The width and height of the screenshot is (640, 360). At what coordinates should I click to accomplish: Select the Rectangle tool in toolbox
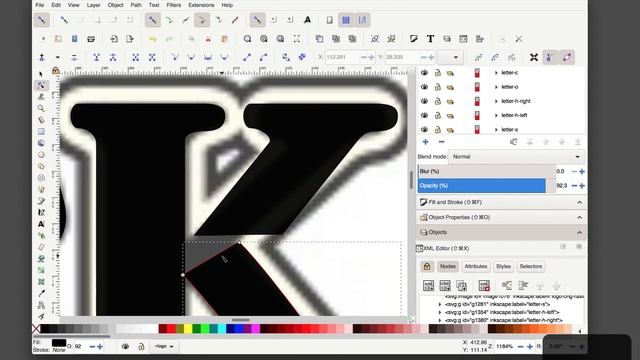[41, 131]
